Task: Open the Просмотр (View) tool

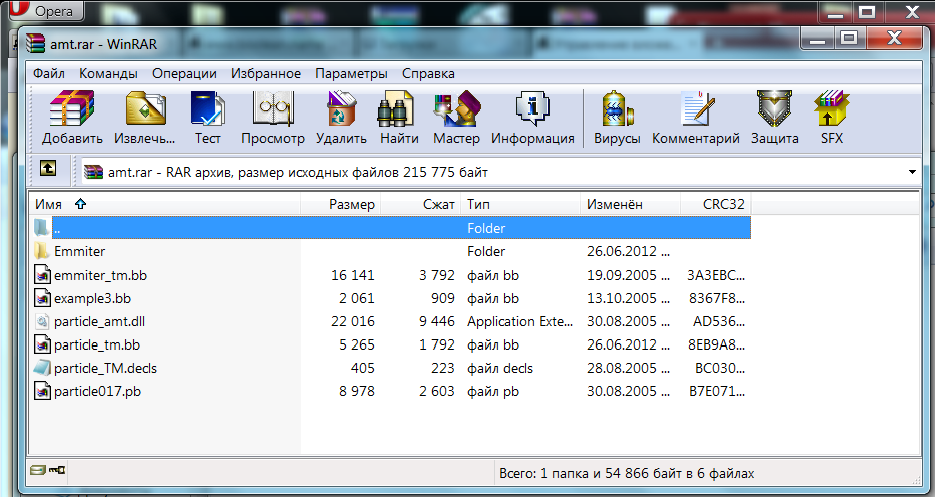Action: [x=273, y=118]
